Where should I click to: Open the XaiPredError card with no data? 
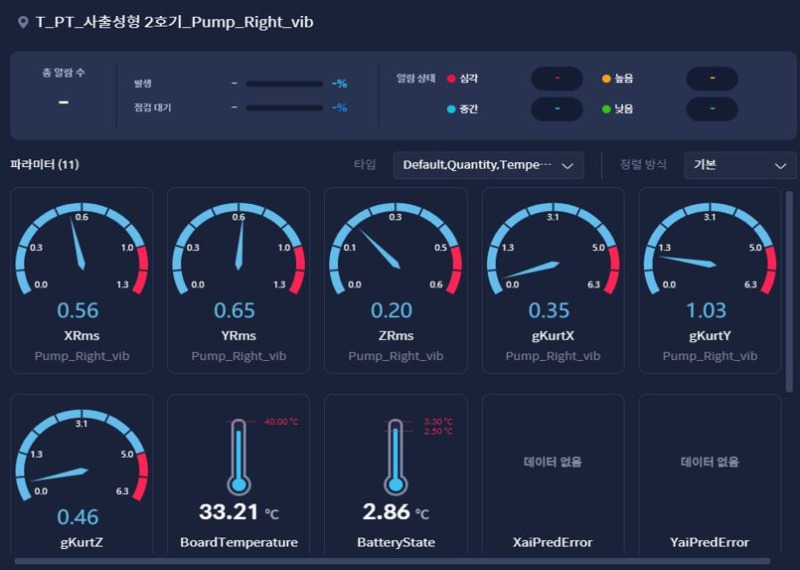click(553, 475)
